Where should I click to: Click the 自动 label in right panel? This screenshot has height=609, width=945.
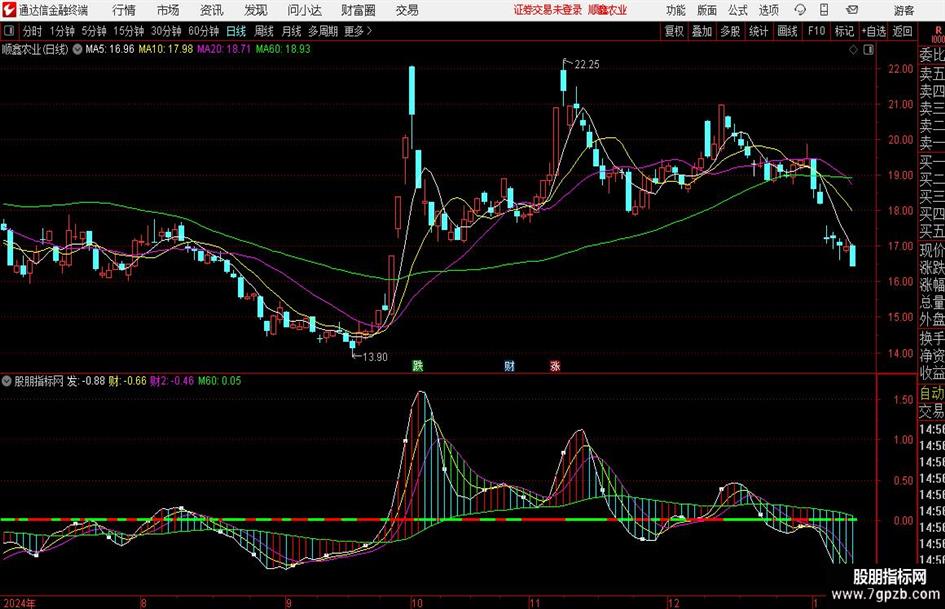click(932, 394)
